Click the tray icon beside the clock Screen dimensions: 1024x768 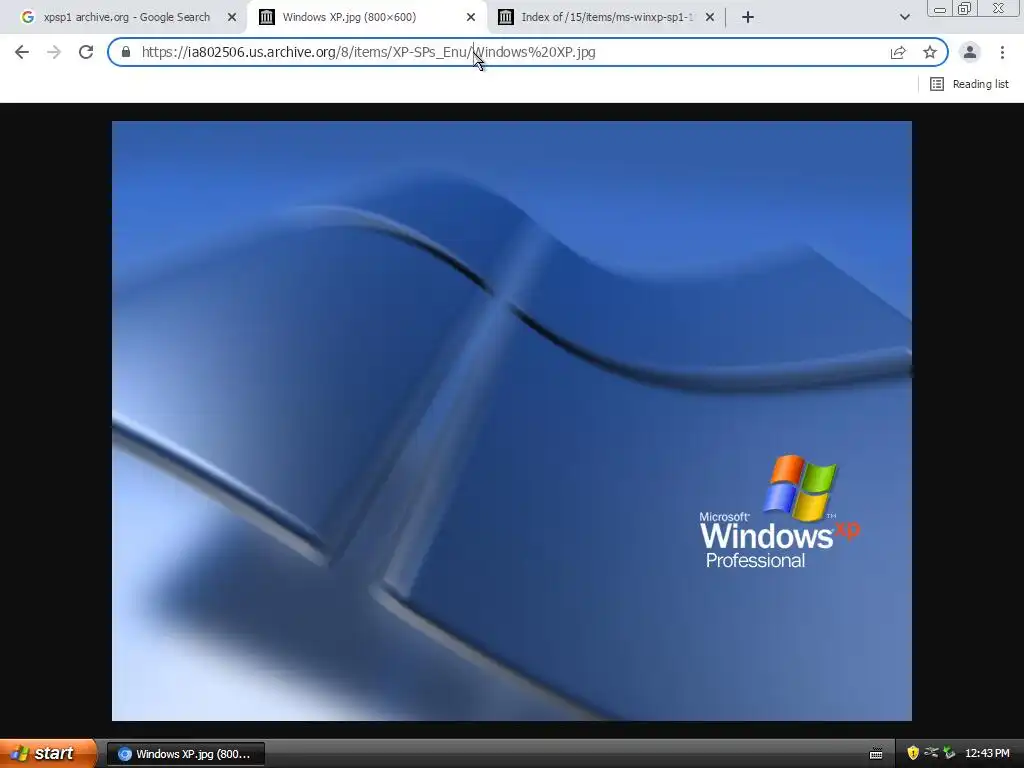949,753
